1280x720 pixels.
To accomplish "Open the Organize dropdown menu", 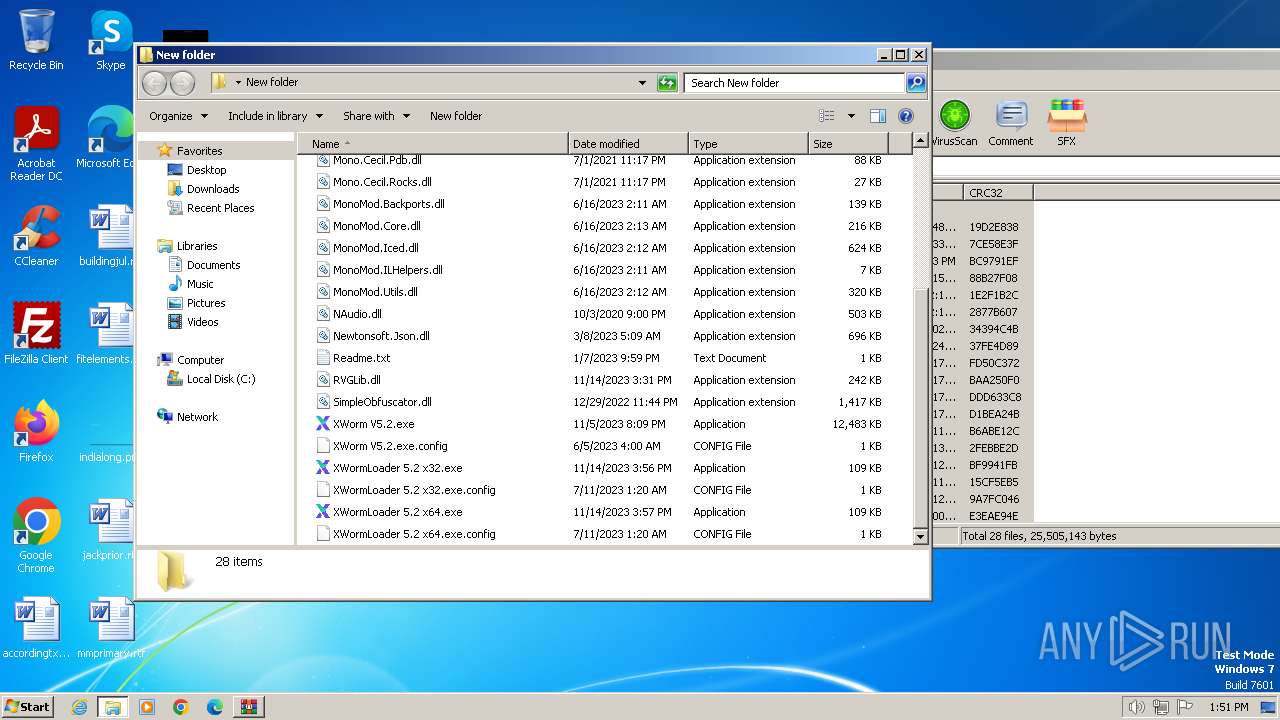I will pos(178,116).
